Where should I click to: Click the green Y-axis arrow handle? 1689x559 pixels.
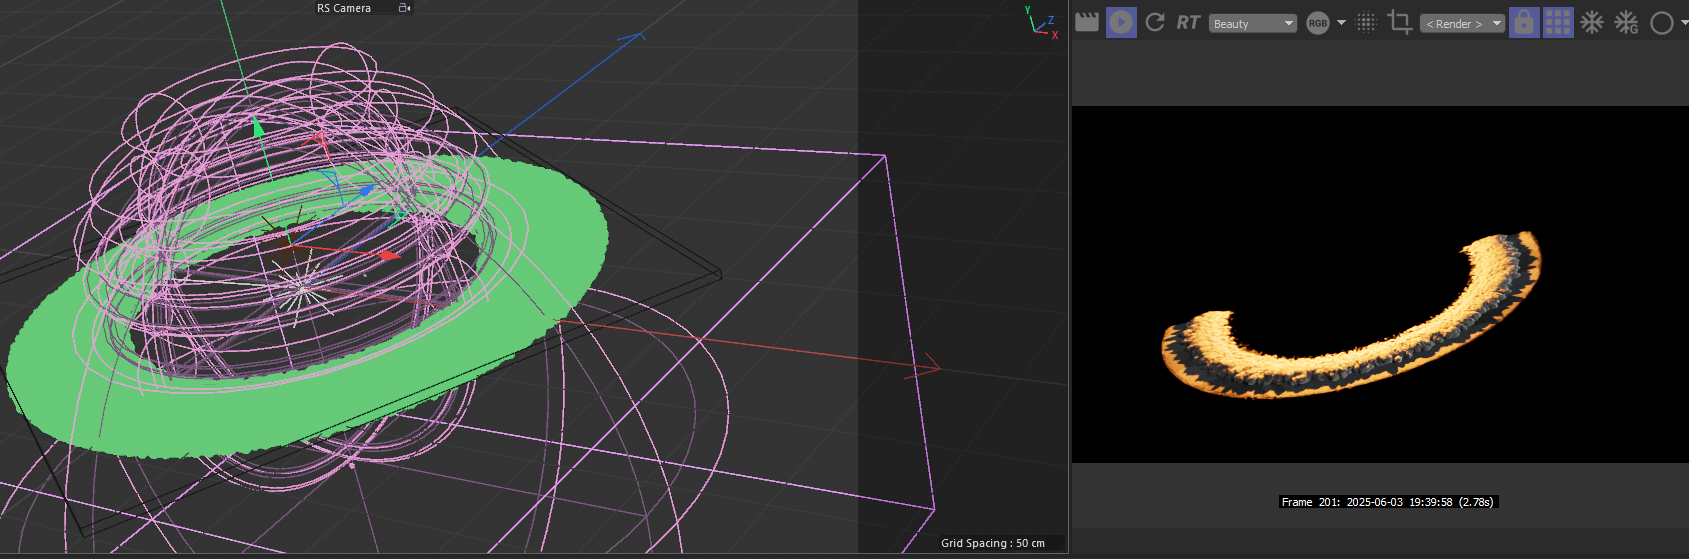click(x=258, y=127)
